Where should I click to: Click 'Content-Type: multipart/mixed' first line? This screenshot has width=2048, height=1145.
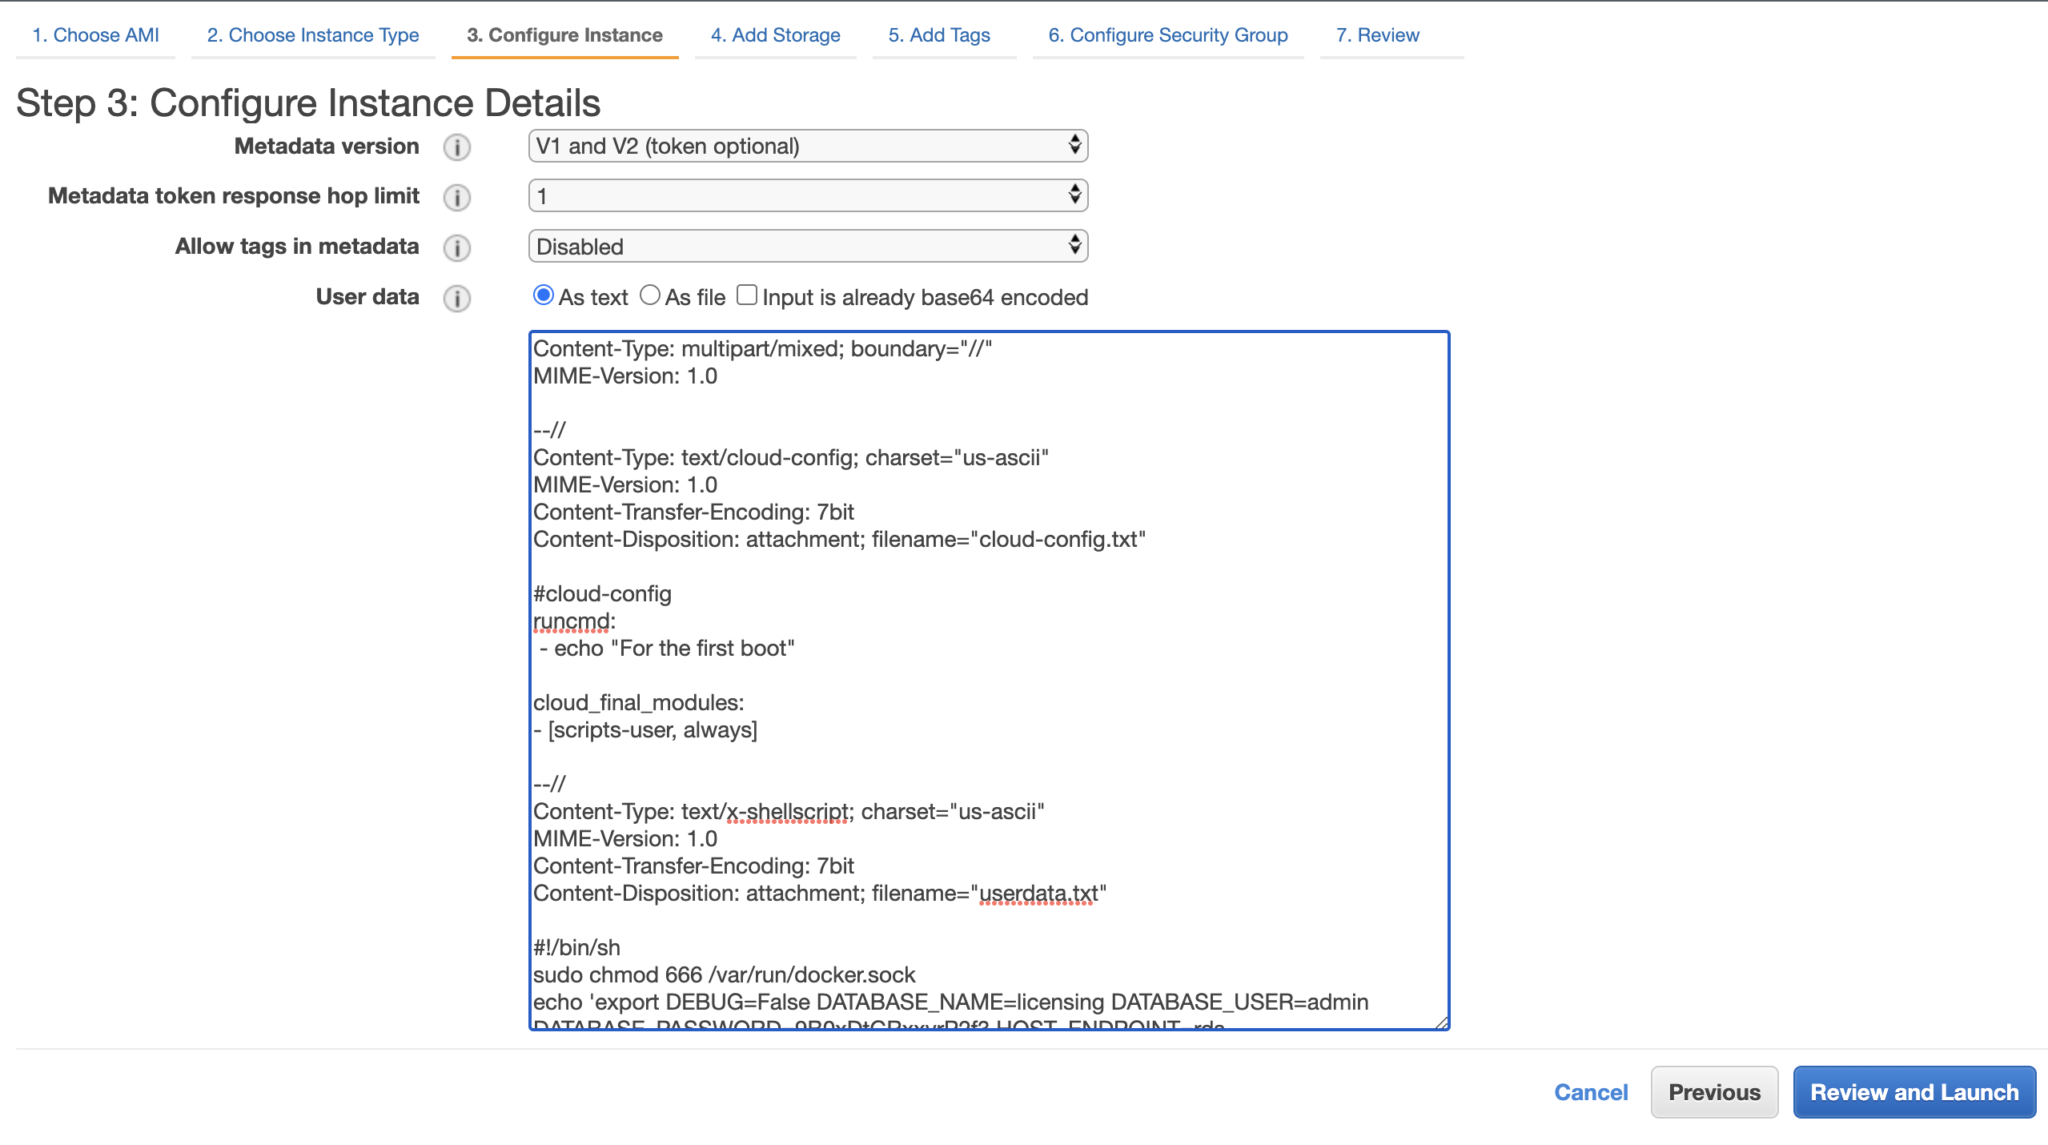(762, 349)
